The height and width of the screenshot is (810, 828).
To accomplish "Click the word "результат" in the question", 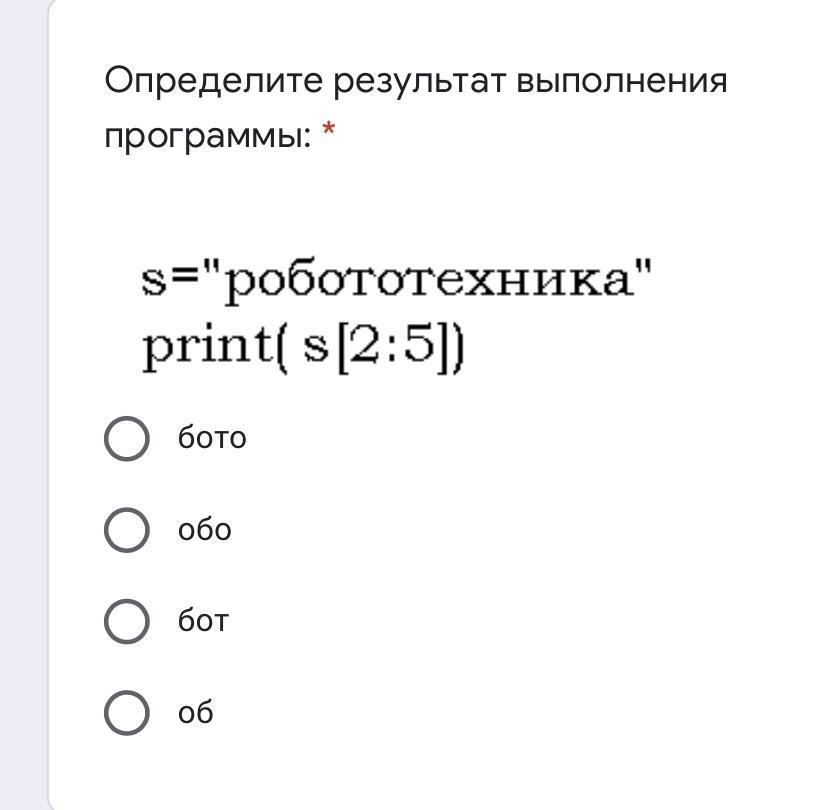I will pyautogui.click(x=420, y=81).
